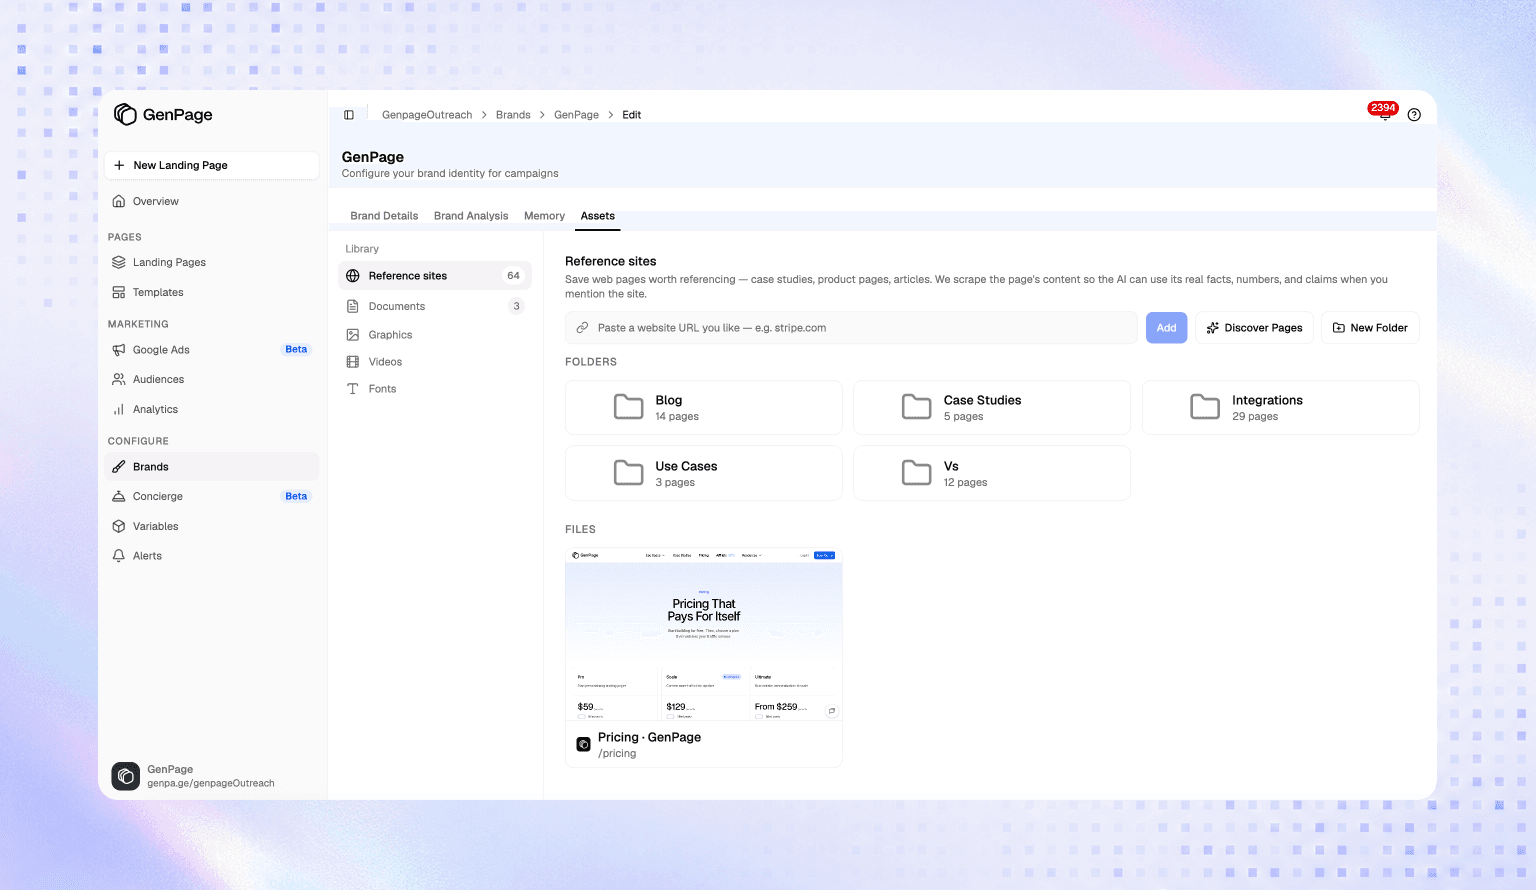The image size is (1536, 890).
Task: Switch to the Memory tab
Action: point(544,216)
